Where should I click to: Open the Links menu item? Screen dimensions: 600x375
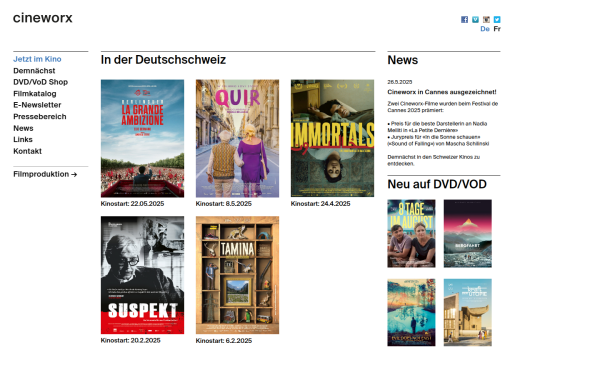coord(23,139)
